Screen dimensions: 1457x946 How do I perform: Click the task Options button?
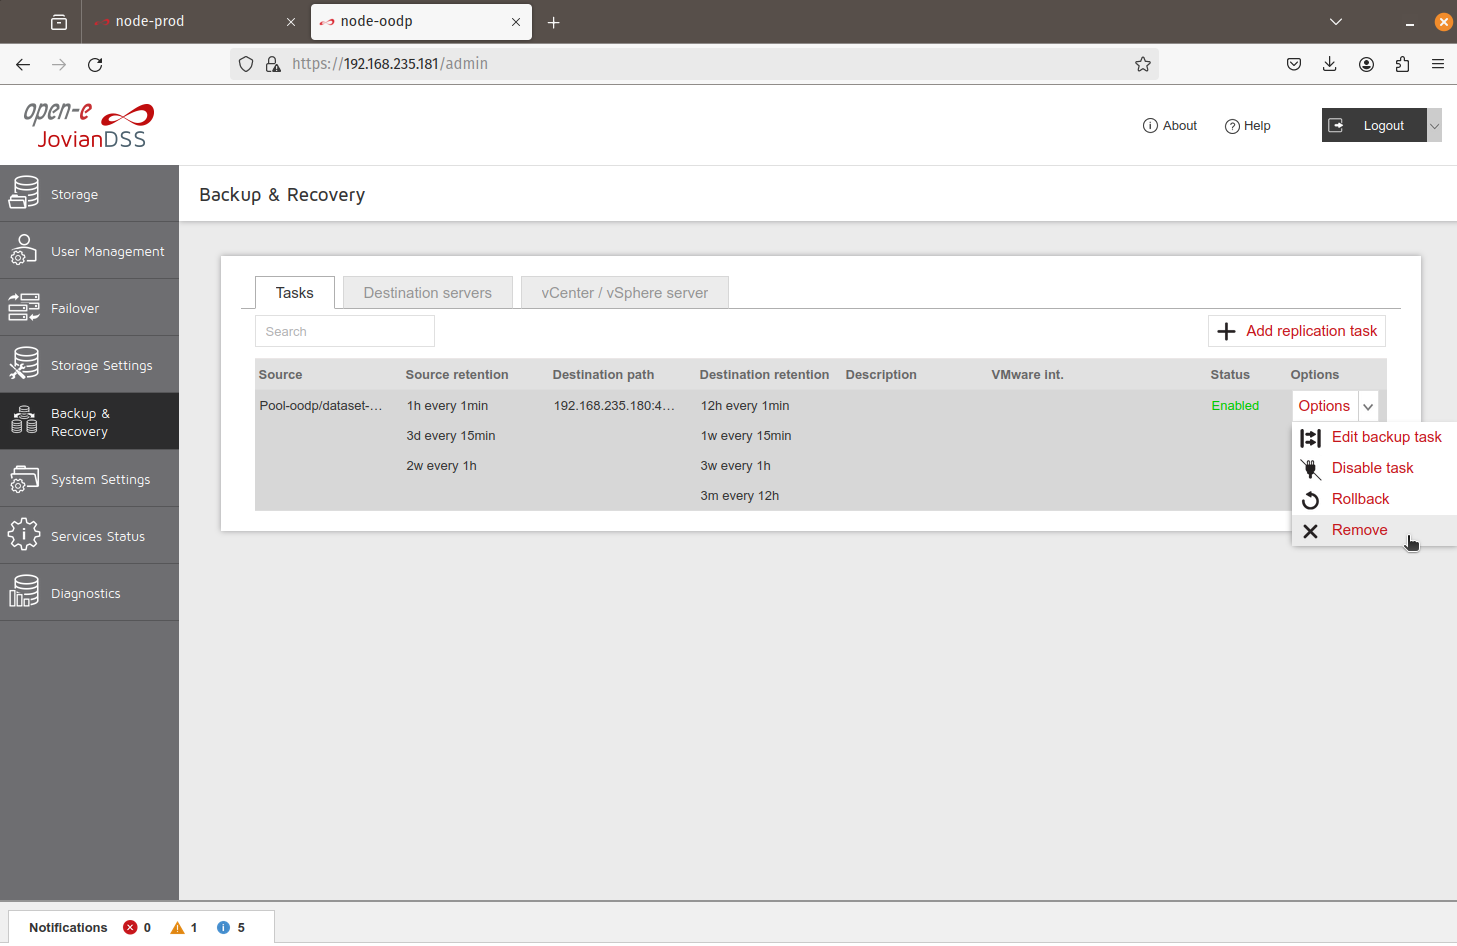click(1324, 406)
